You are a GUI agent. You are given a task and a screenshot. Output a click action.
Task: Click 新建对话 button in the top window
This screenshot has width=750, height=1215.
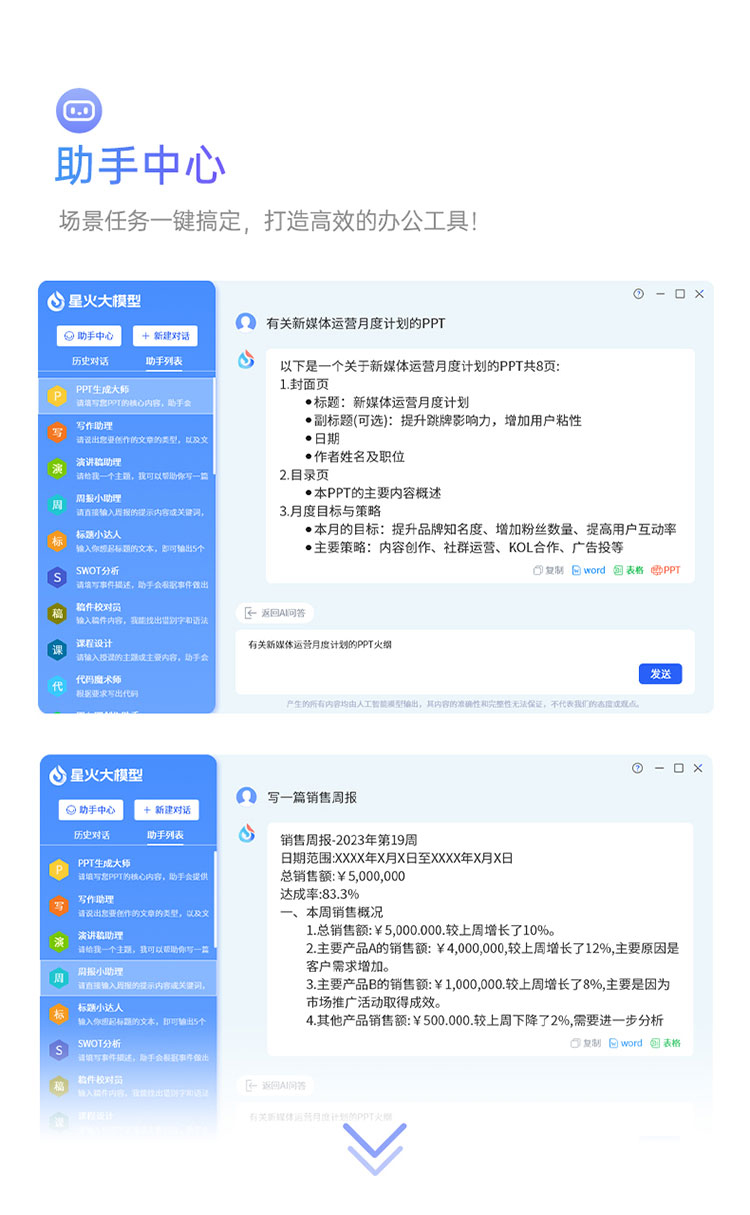[165, 336]
